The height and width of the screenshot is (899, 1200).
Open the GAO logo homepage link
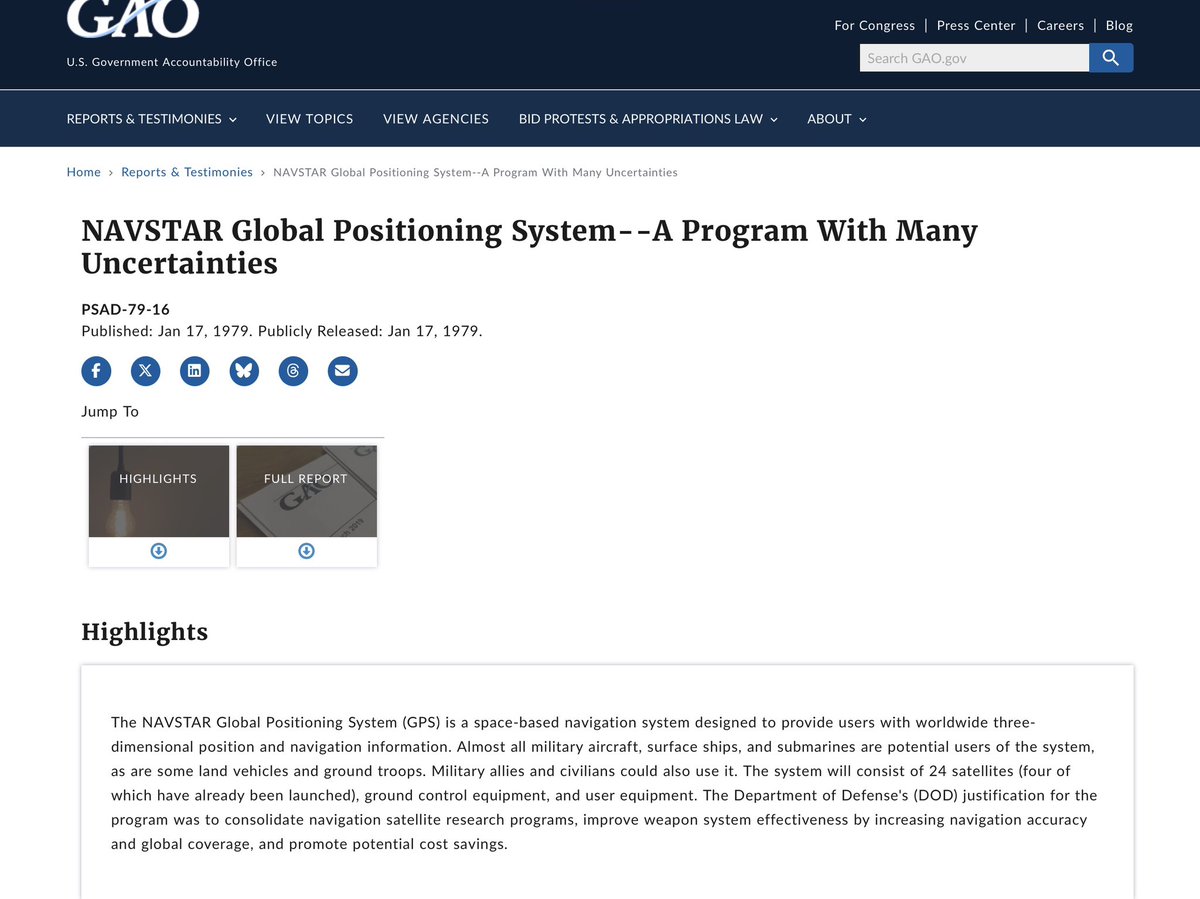point(133,18)
